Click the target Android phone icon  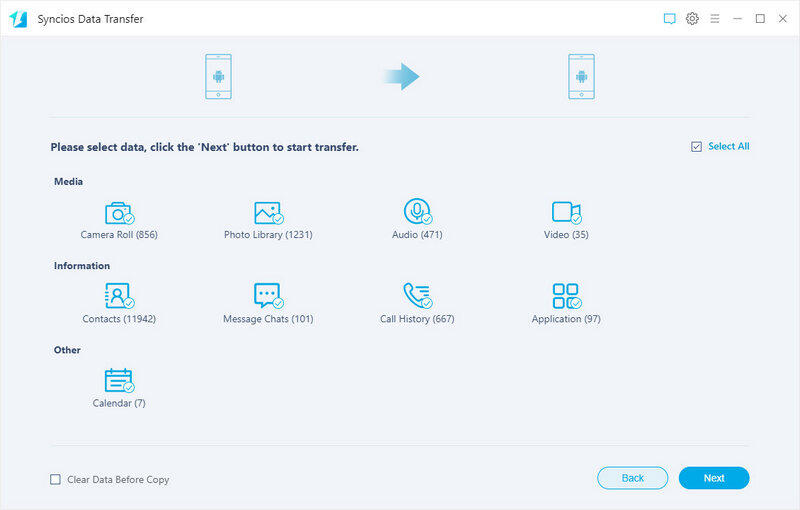[581, 76]
